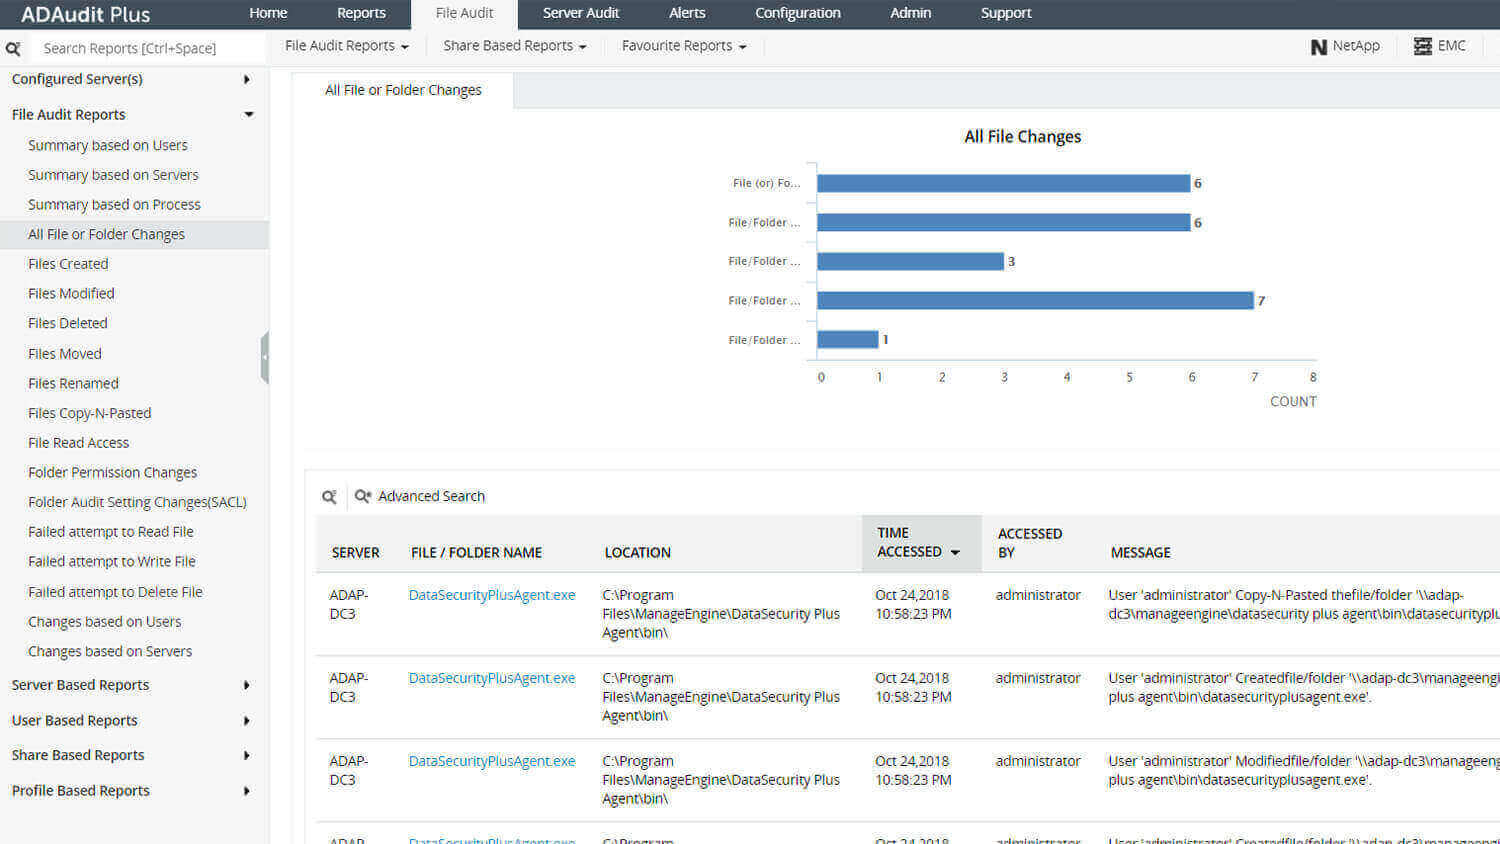
Task: Expand the Configured Server(s) section
Action: 246,79
